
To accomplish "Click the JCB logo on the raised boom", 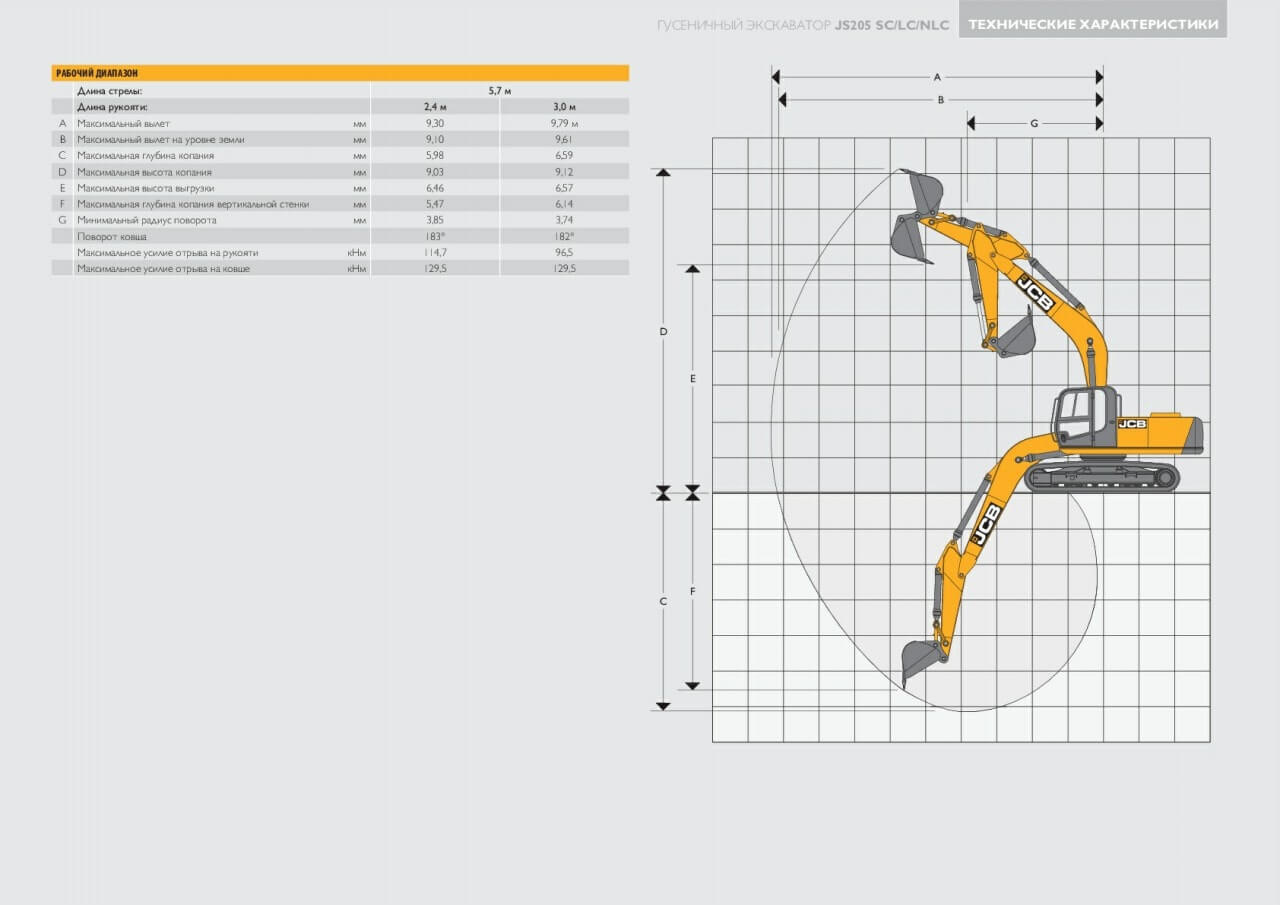I will [x=1035, y=293].
